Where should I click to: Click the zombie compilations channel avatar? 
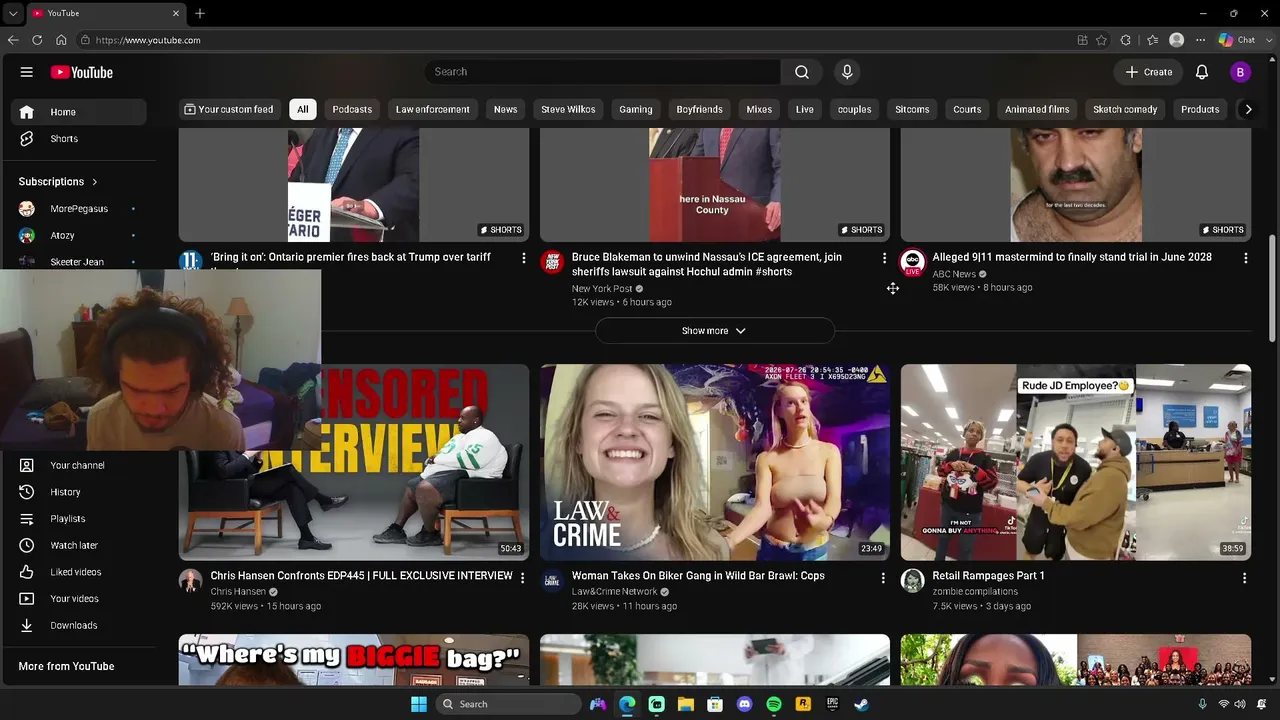coord(912,581)
